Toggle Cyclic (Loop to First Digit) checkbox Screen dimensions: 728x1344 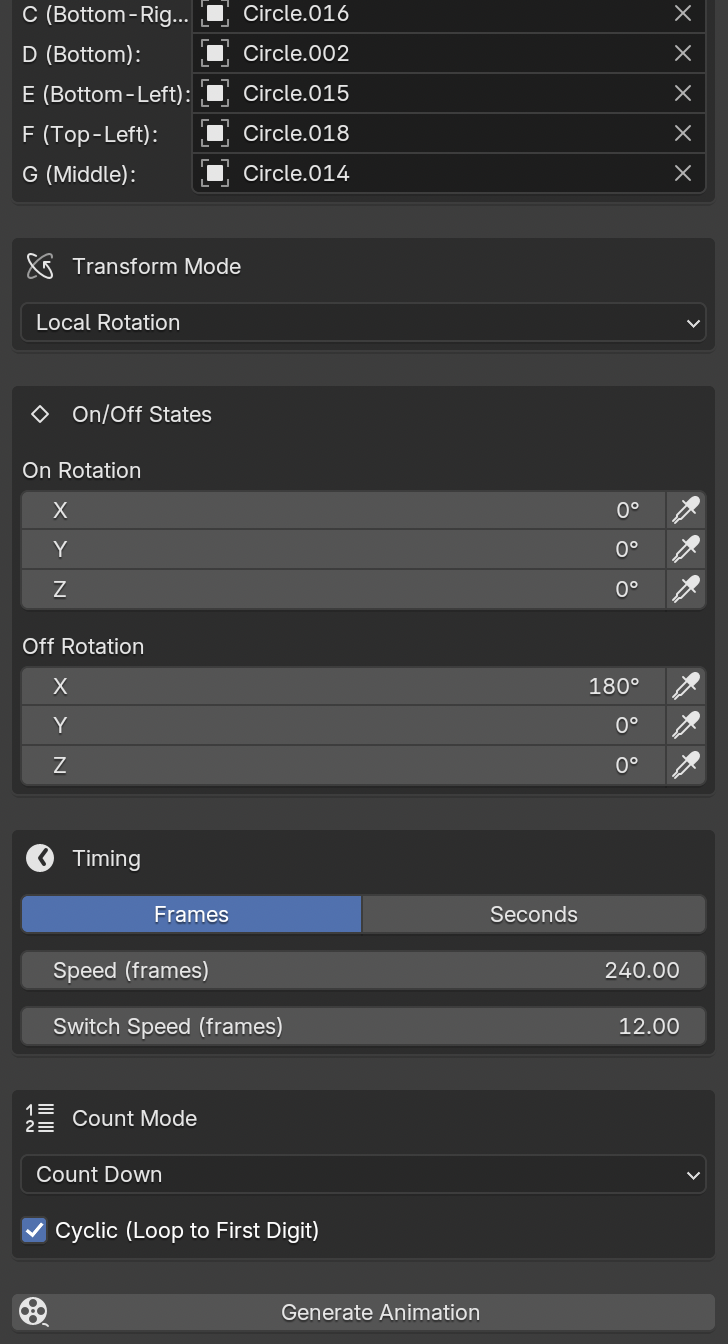[35, 1230]
